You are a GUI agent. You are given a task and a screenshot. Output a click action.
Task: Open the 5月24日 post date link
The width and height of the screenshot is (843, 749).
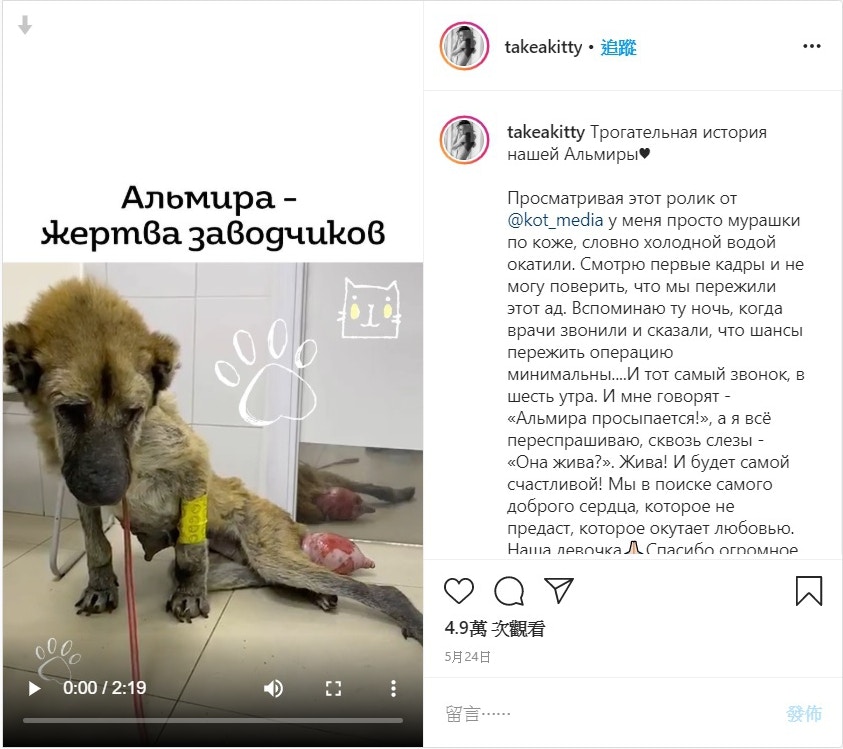pos(467,657)
